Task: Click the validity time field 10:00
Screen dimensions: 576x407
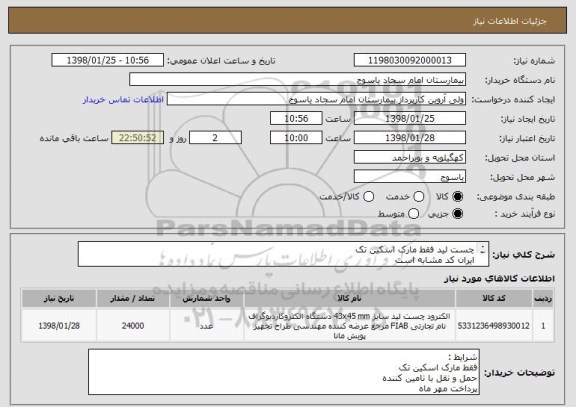Action: pyautogui.click(x=296, y=138)
